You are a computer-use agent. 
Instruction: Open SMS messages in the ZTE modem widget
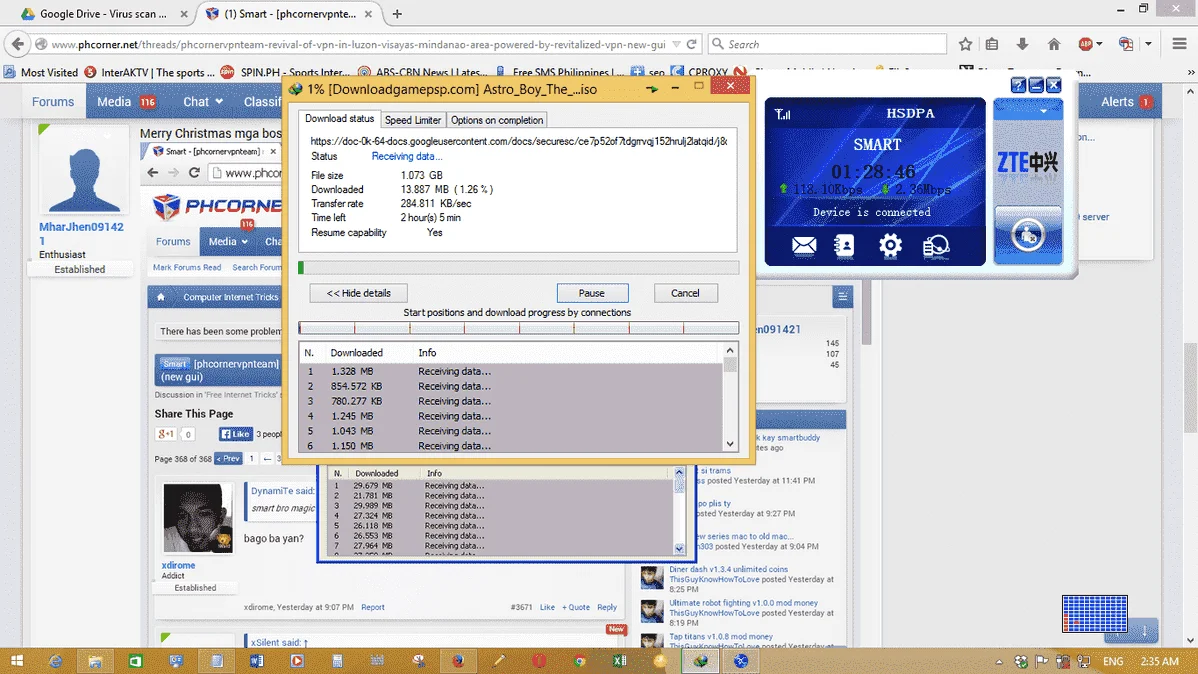pyautogui.click(x=804, y=246)
